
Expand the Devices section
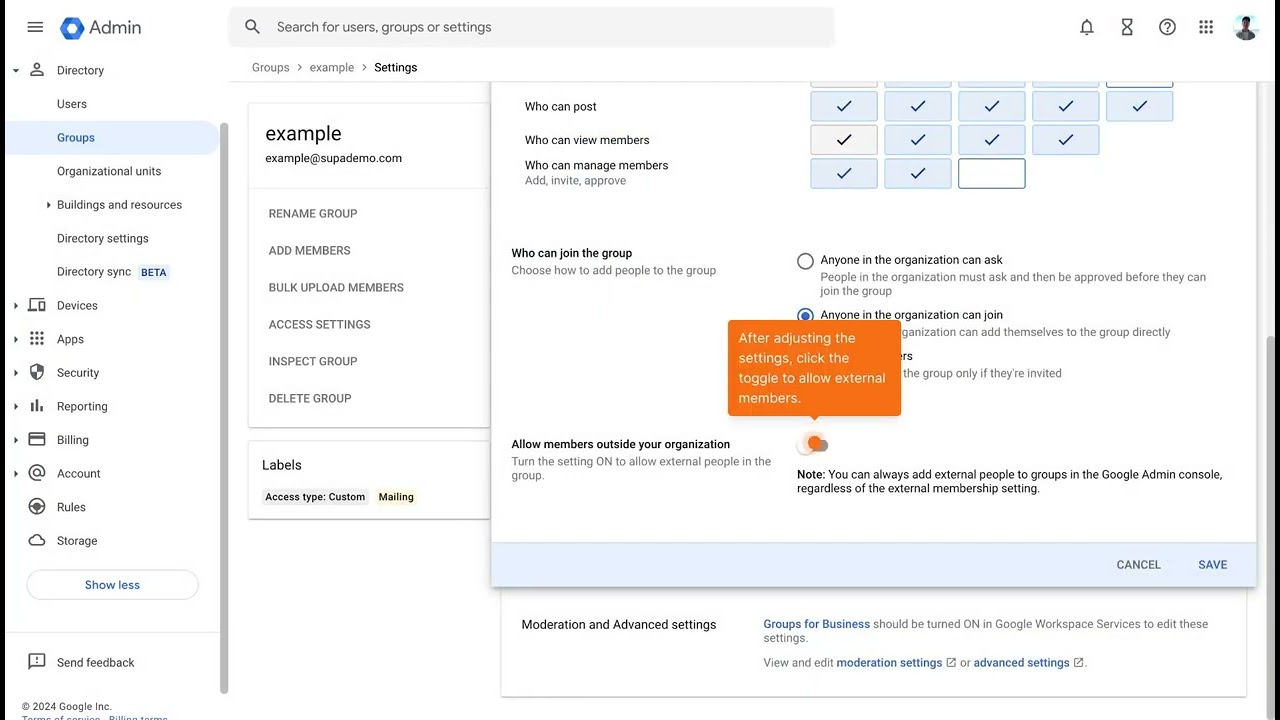click(16, 306)
